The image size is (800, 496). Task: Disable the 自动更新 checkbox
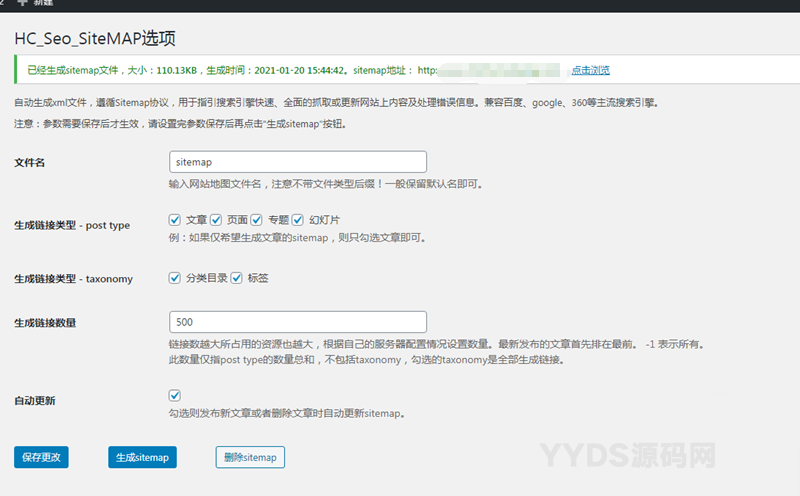click(x=175, y=396)
